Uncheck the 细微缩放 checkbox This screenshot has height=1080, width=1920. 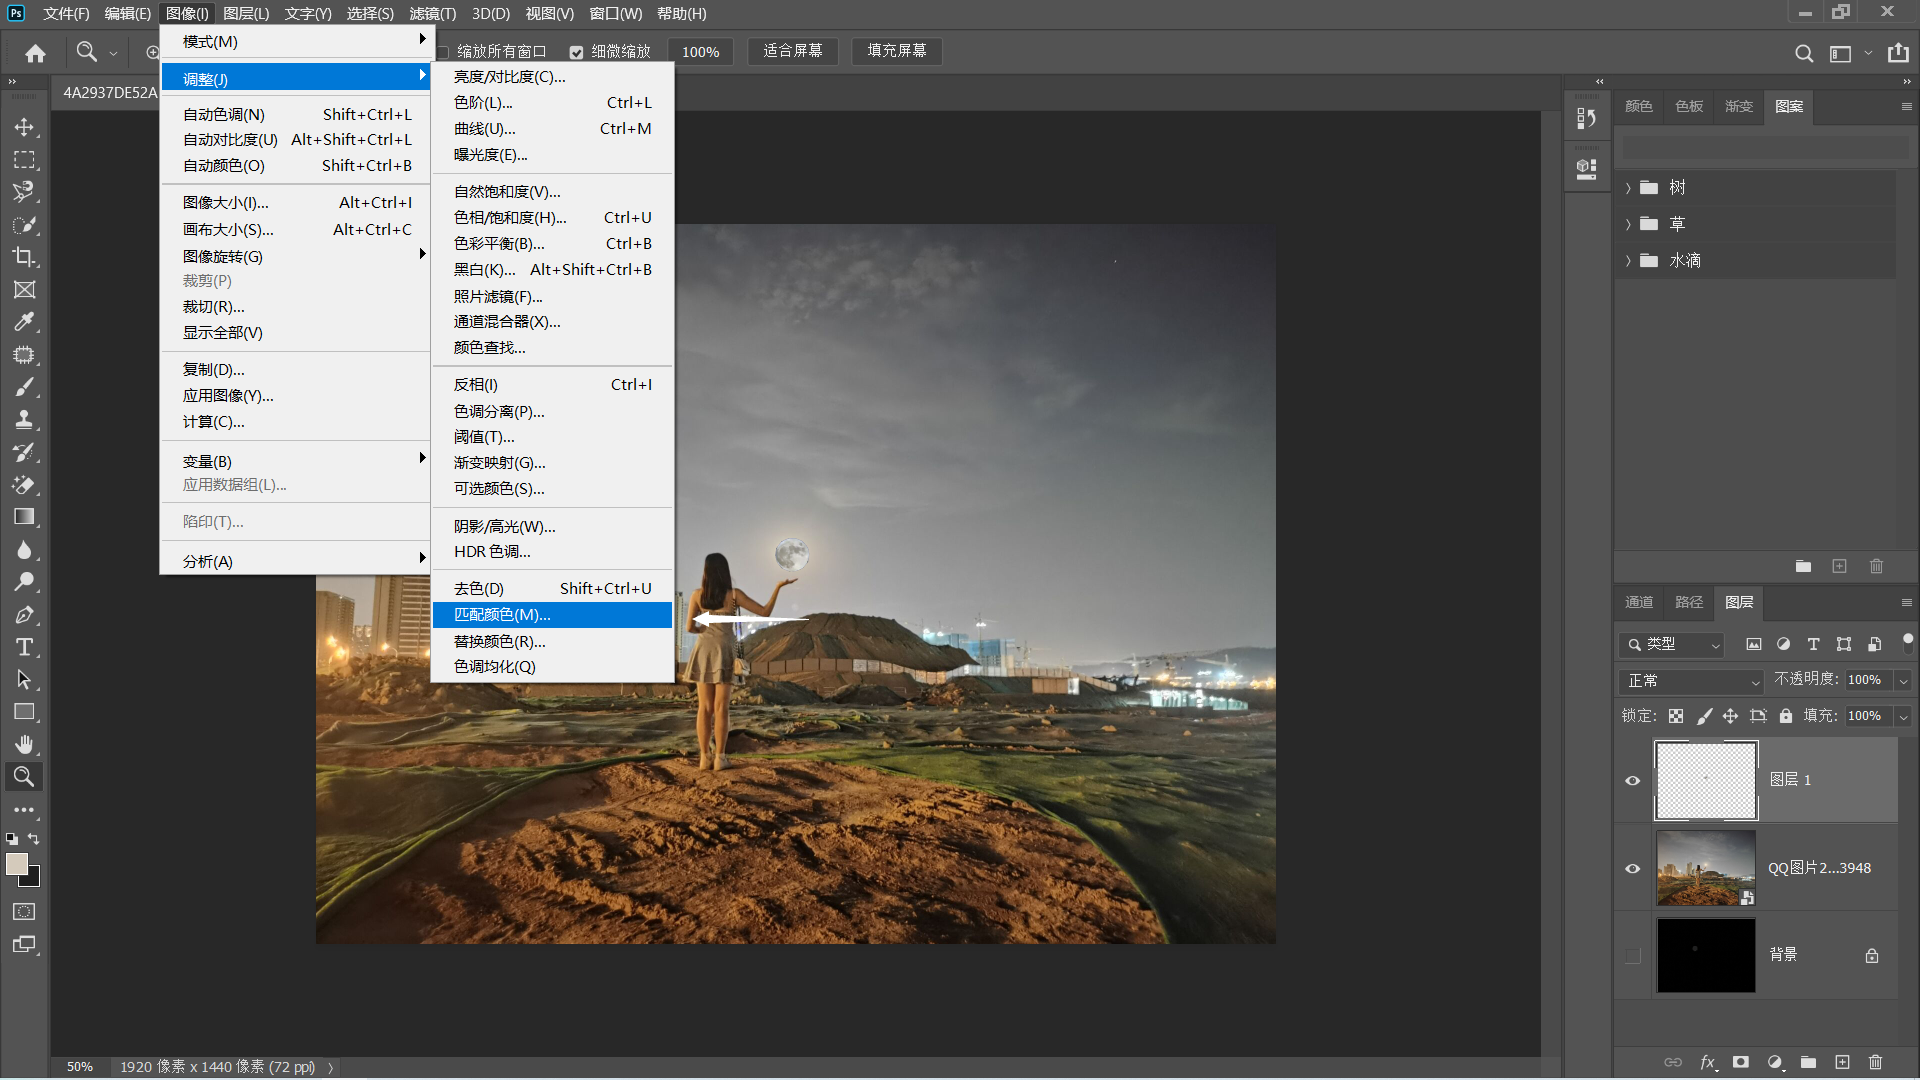577,52
